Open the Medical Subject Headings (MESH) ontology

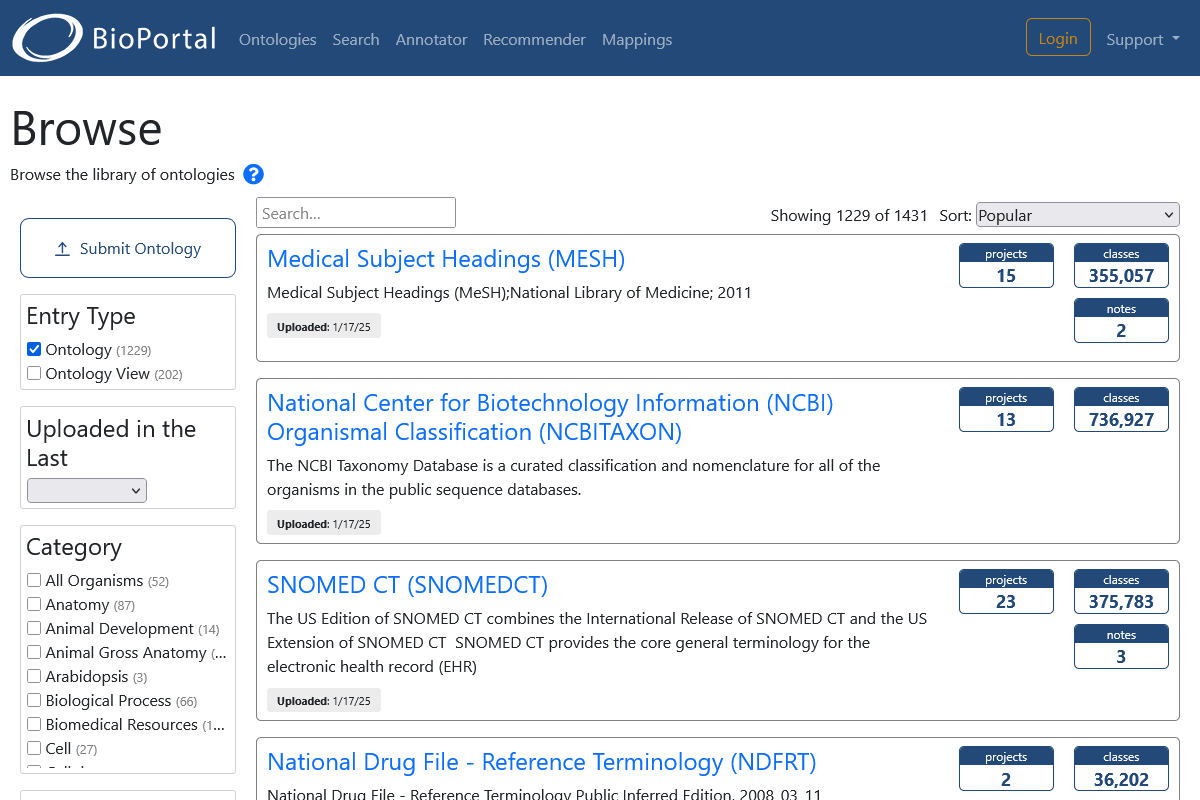[x=446, y=259]
